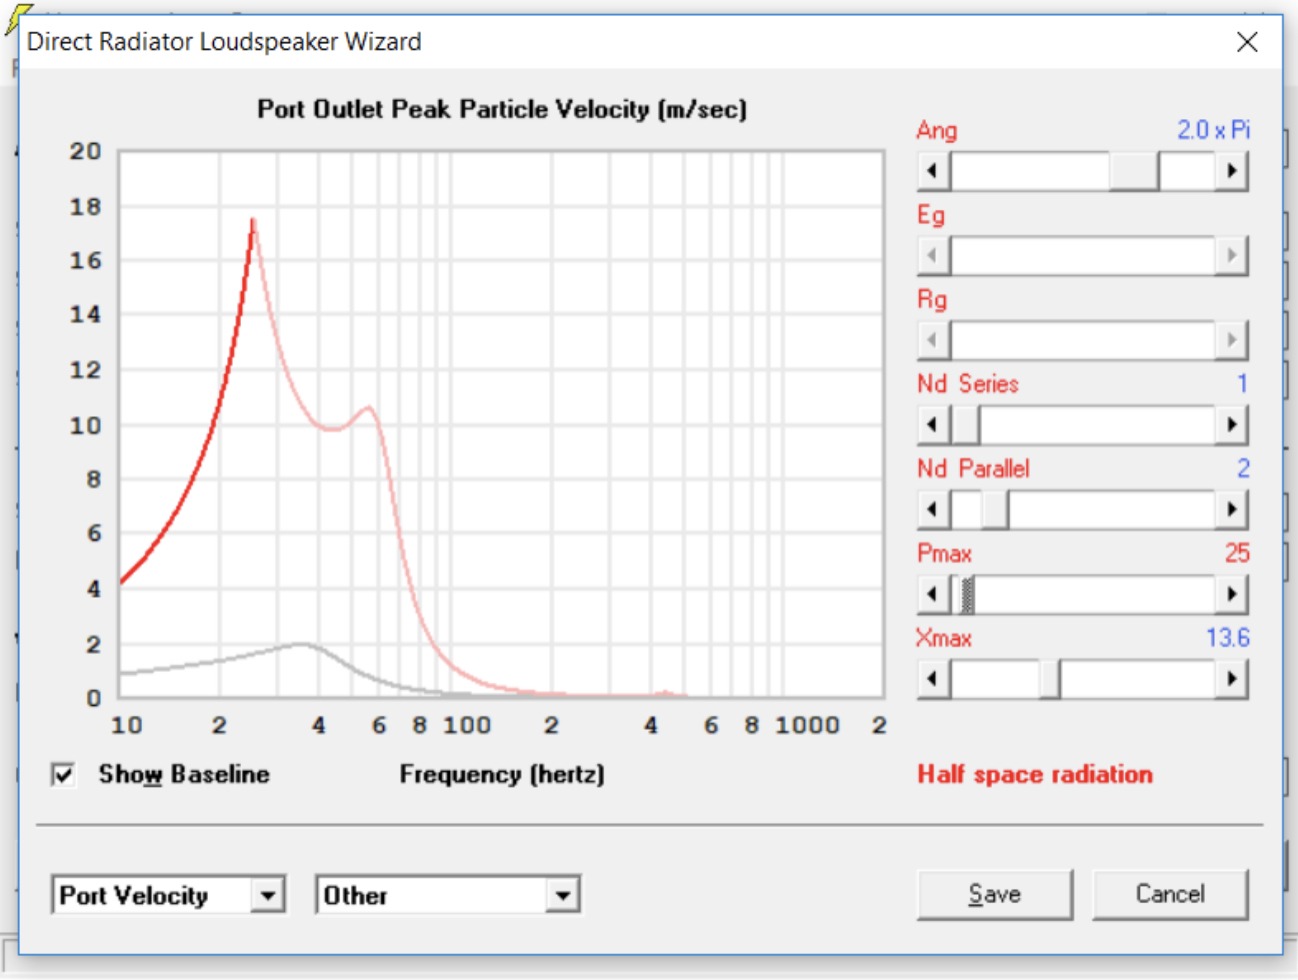Click the chart title Port Outlet Peak Particle Velocity
The width and height of the screenshot is (1298, 980).
(x=502, y=109)
